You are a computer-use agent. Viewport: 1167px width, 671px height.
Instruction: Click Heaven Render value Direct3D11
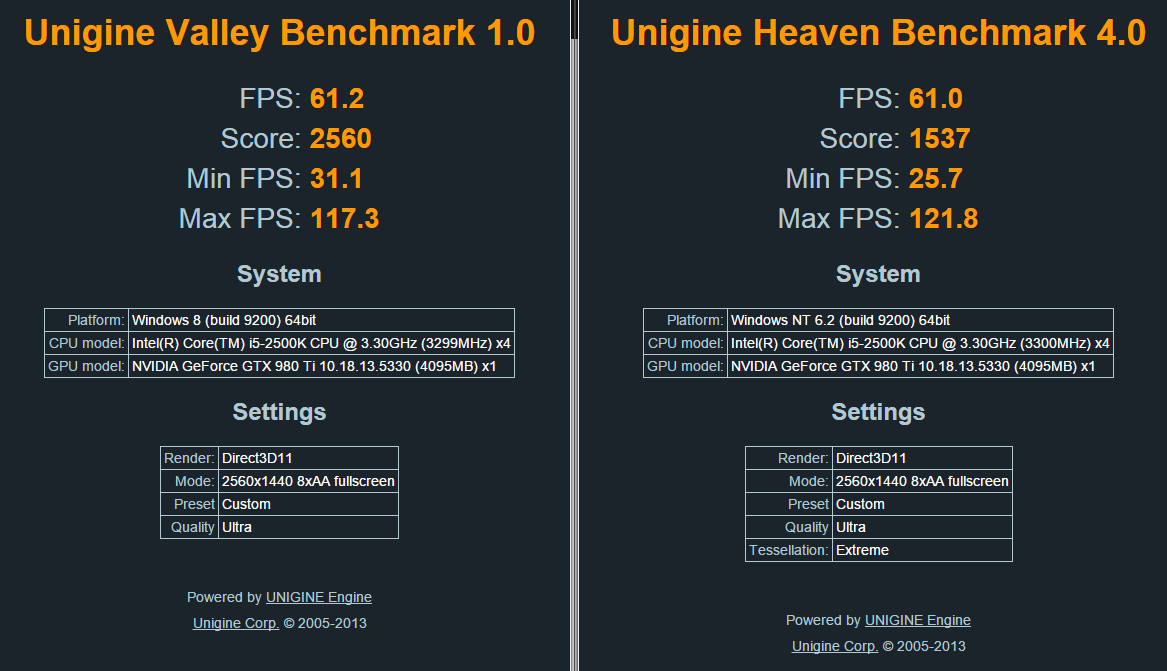pos(922,459)
